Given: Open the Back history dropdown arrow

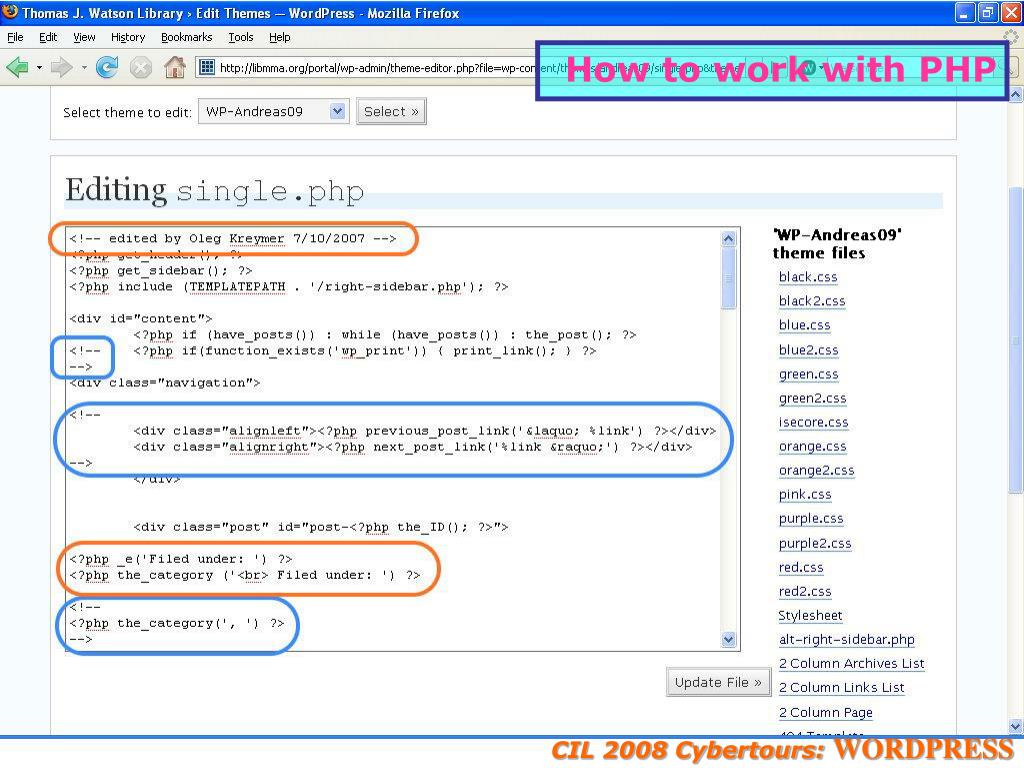Looking at the screenshot, I should click(x=39, y=67).
